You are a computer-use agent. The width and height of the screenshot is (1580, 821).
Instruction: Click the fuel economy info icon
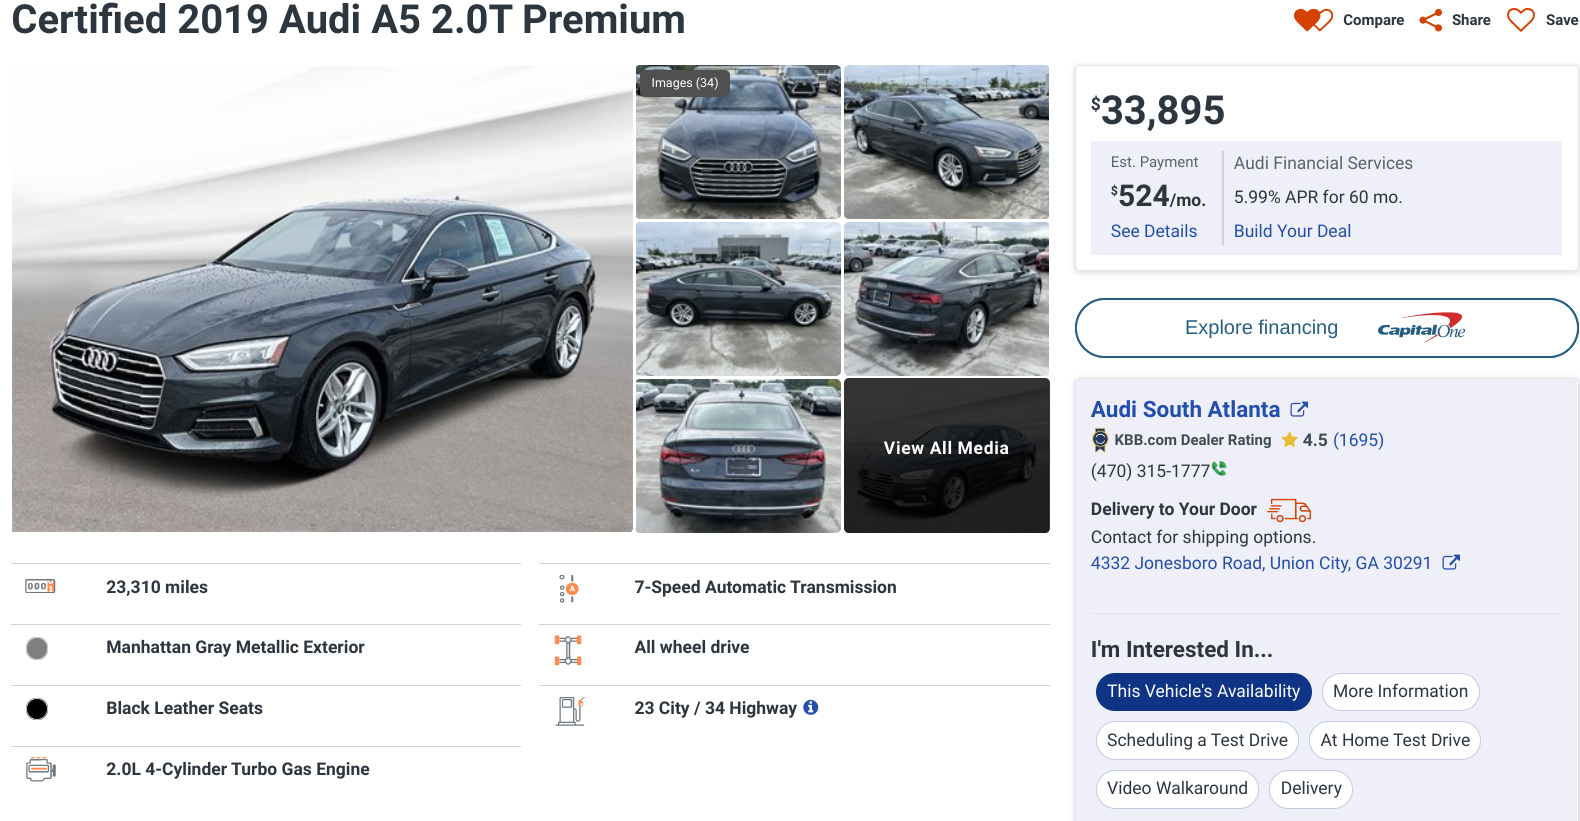[x=811, y=707]
